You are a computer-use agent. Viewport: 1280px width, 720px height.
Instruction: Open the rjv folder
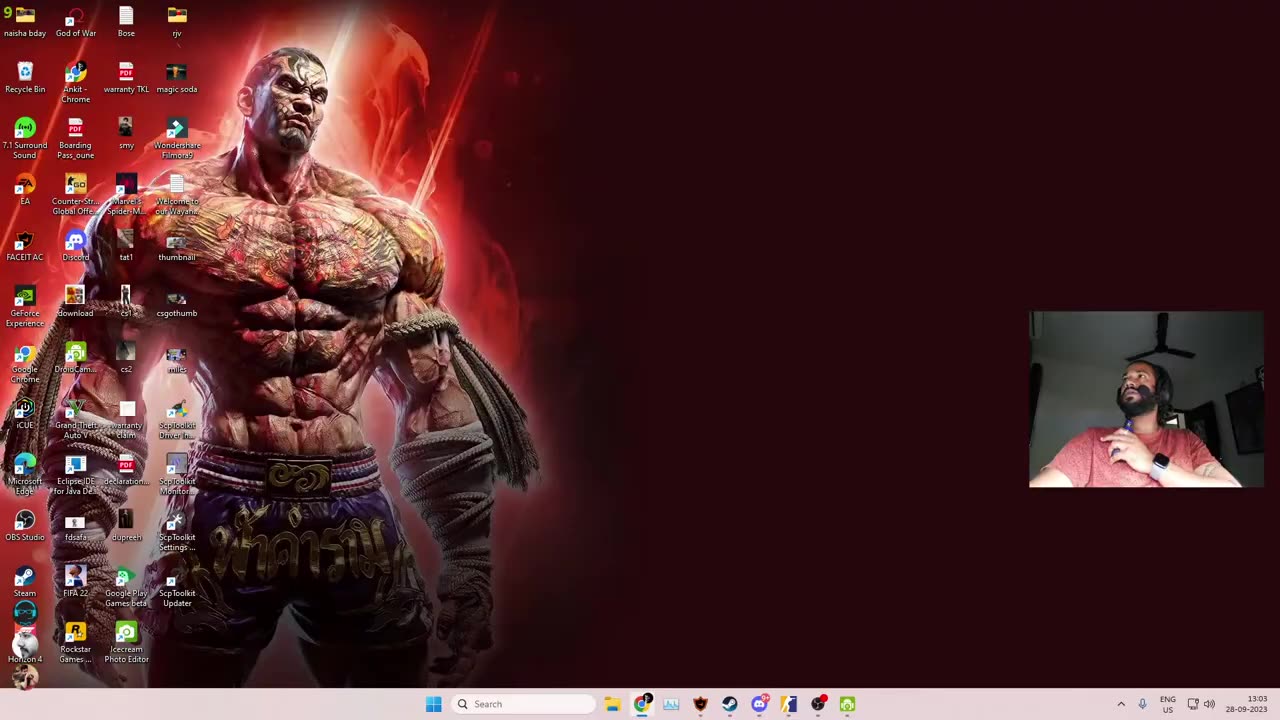click(x=177, y=22)
